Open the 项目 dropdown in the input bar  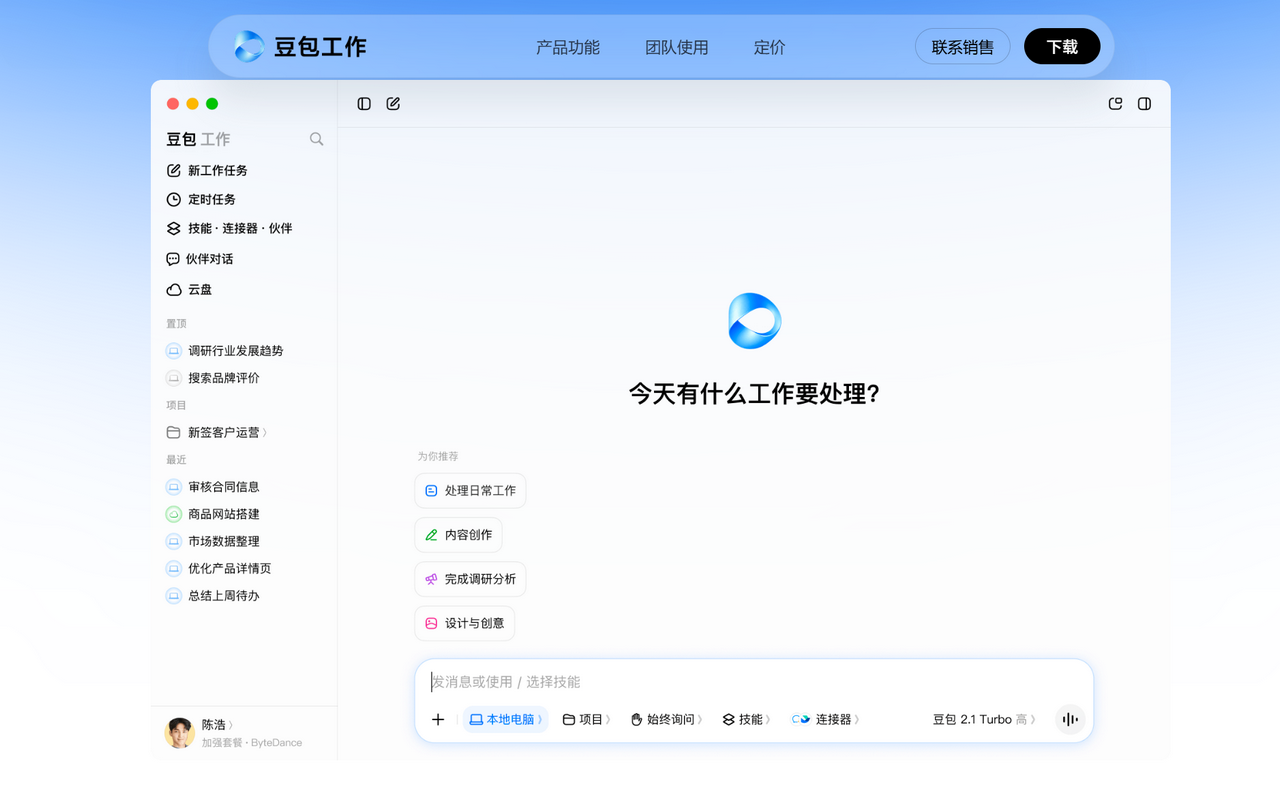coord(586,719)
